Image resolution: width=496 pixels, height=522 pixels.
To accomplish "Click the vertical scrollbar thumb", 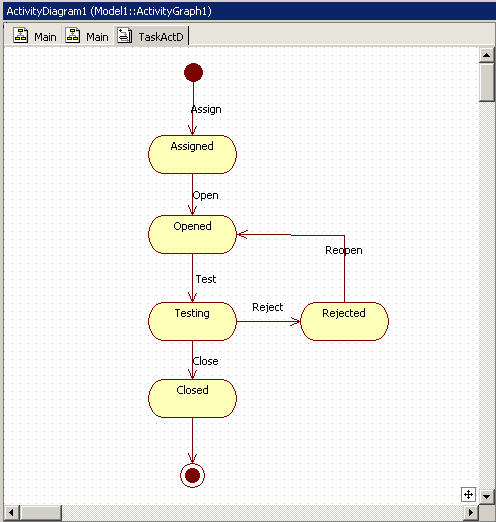I will (487, 82).
